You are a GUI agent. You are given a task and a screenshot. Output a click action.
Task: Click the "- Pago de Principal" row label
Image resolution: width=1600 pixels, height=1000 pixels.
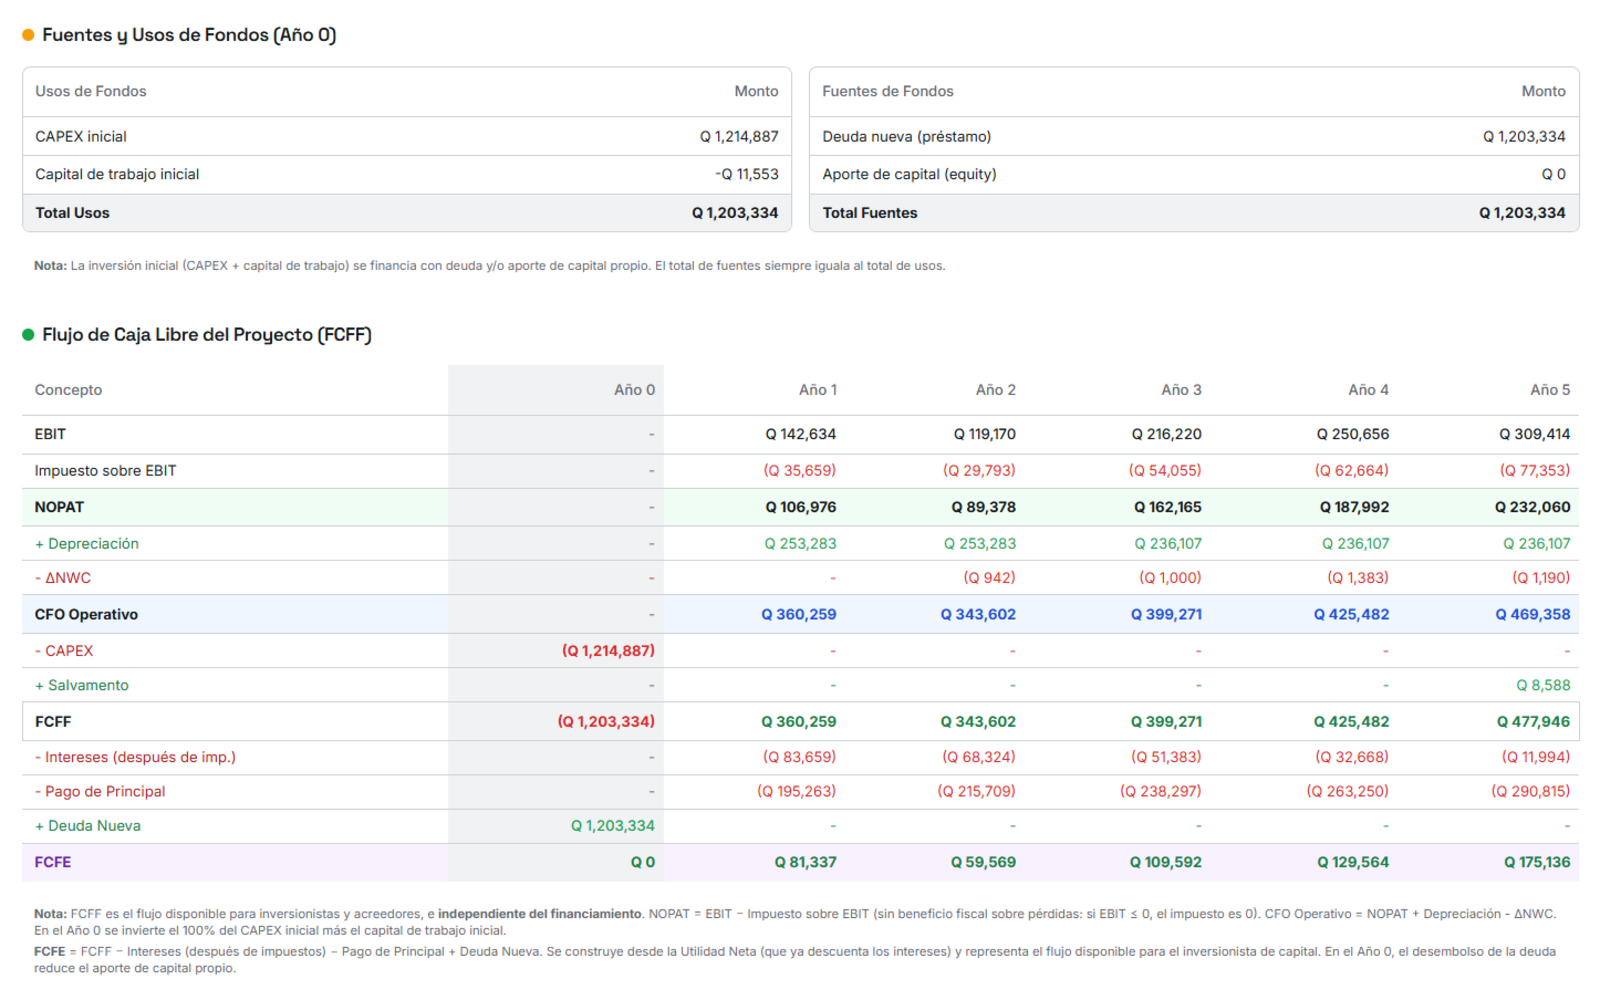[x=100, y=791]
